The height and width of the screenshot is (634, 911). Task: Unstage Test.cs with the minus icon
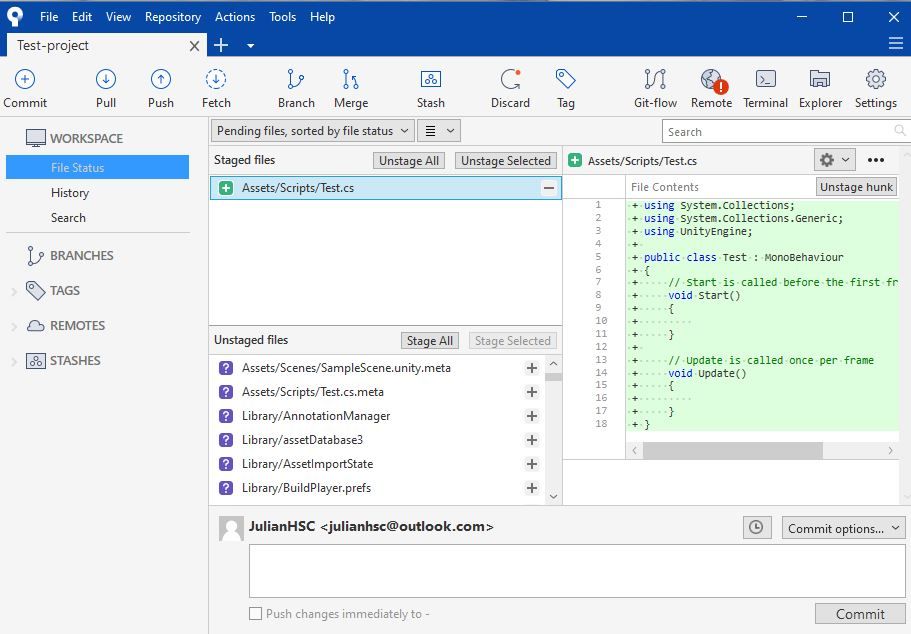click(548, 188)
